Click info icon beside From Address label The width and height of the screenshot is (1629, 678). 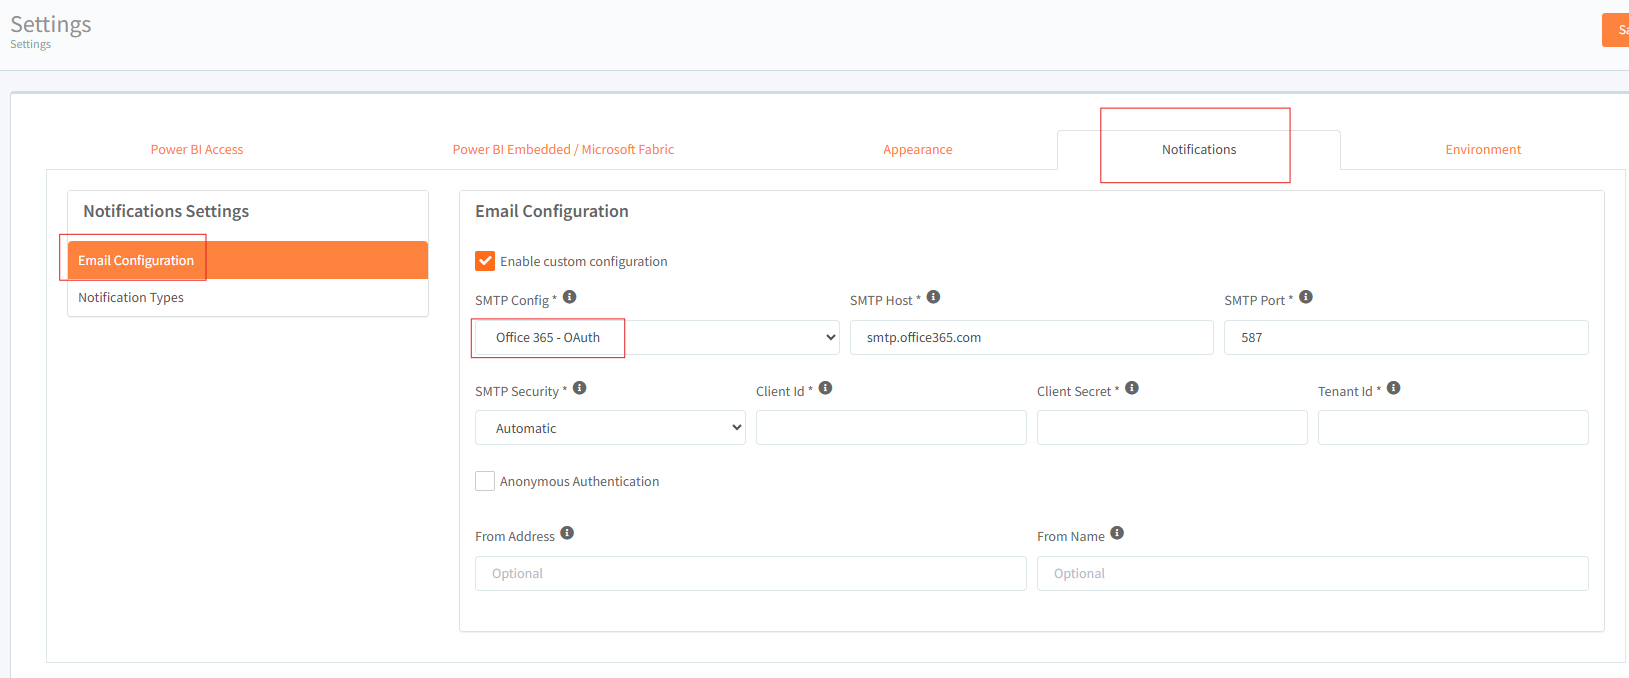pyautogui.click(x=567, y=533)
